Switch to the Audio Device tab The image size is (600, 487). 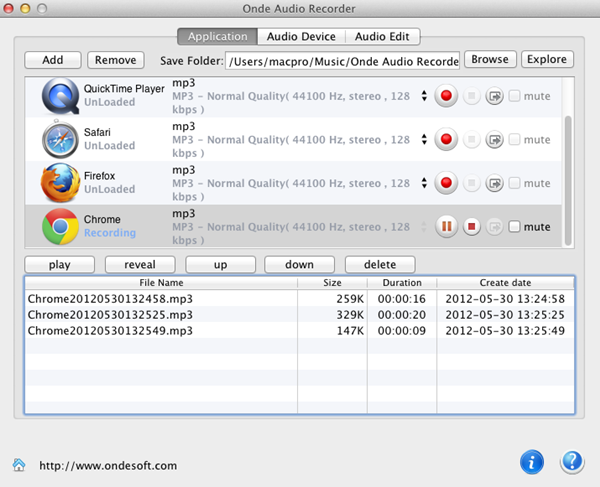tap(300, 37)
